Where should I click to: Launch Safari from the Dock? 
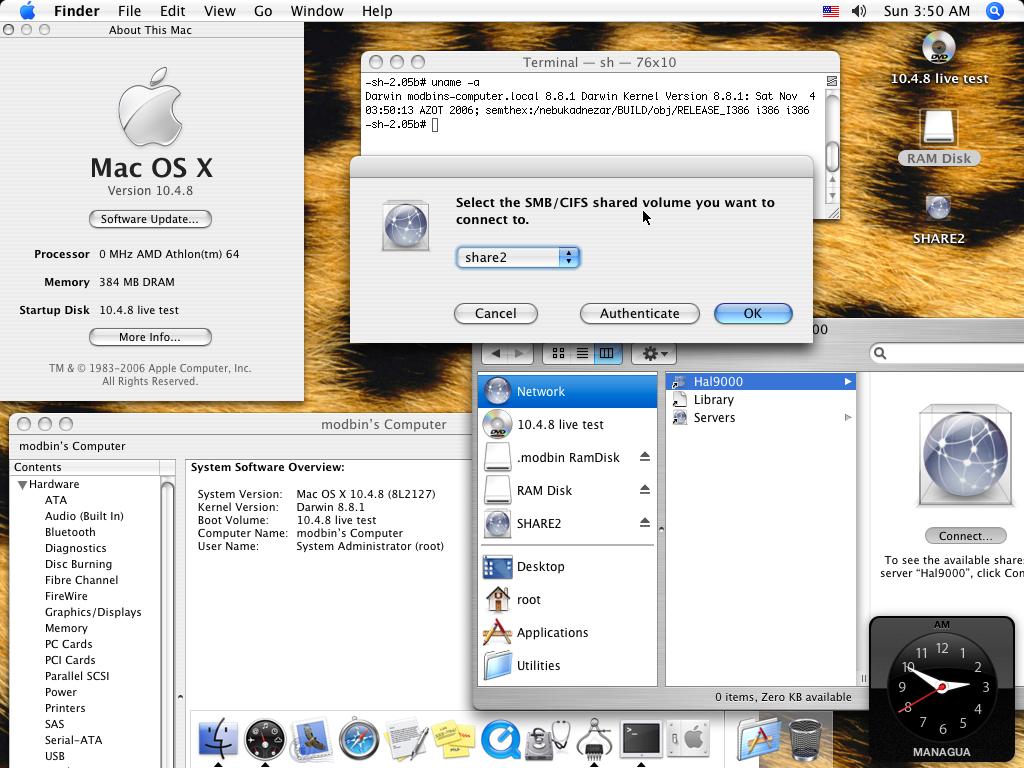coord(358,739)
